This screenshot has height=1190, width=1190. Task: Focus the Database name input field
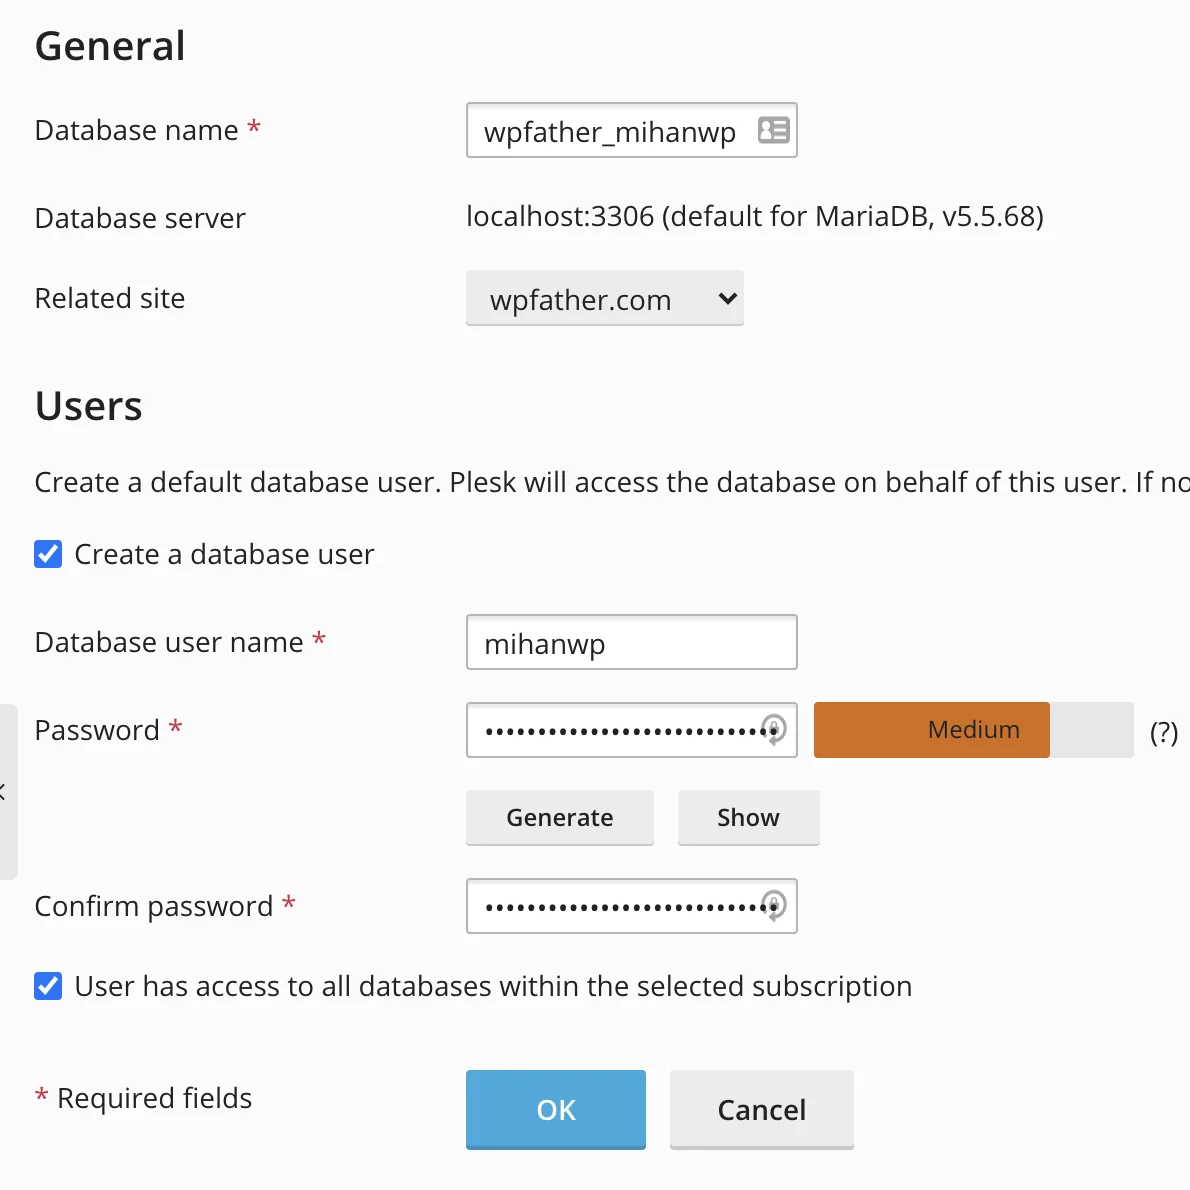pos(631,131)
